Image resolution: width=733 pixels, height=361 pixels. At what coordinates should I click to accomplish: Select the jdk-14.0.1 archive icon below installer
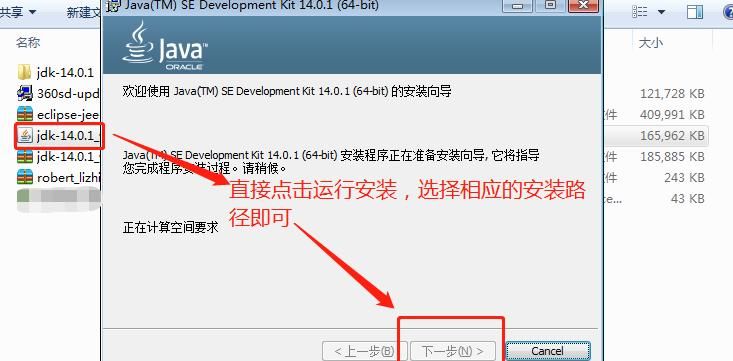pos(24,156)
